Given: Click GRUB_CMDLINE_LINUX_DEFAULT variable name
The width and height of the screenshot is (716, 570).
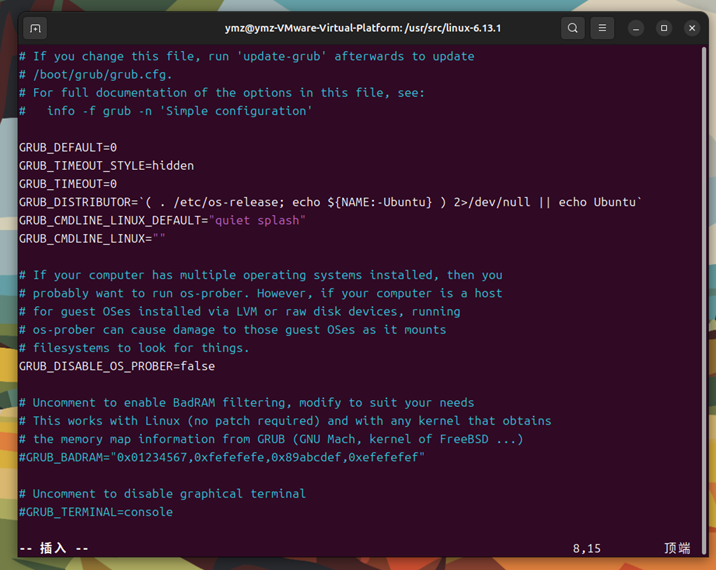Looking at the screenshot, I should (110, 221).
